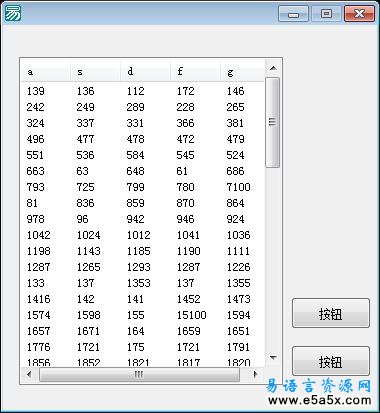Click column header 'g'
The image size is (380, 413).
click(x=243, y=71)
